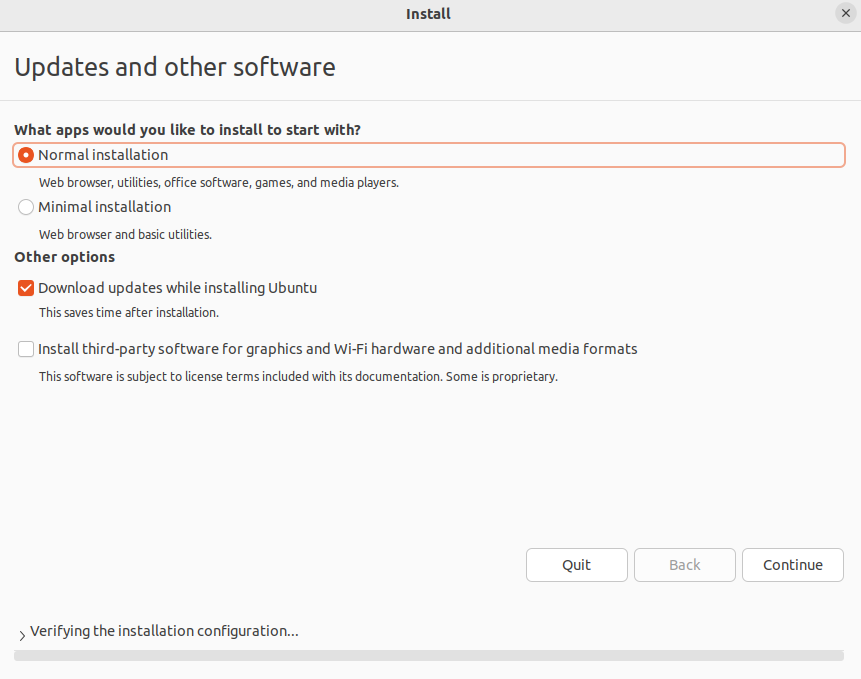Click the 'Web browser, utilities, office software' description
This screenshot has height=679, width=861.
[x=219, y=183]
